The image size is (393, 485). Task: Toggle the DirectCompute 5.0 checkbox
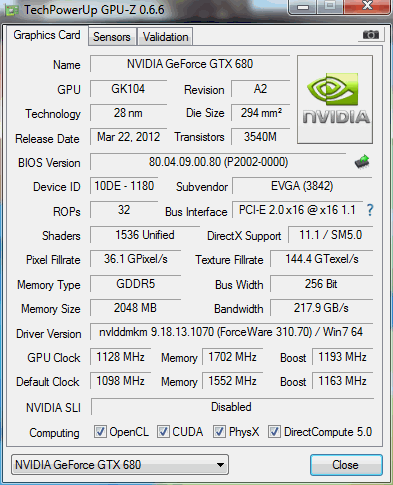click(x=275, y=432)
